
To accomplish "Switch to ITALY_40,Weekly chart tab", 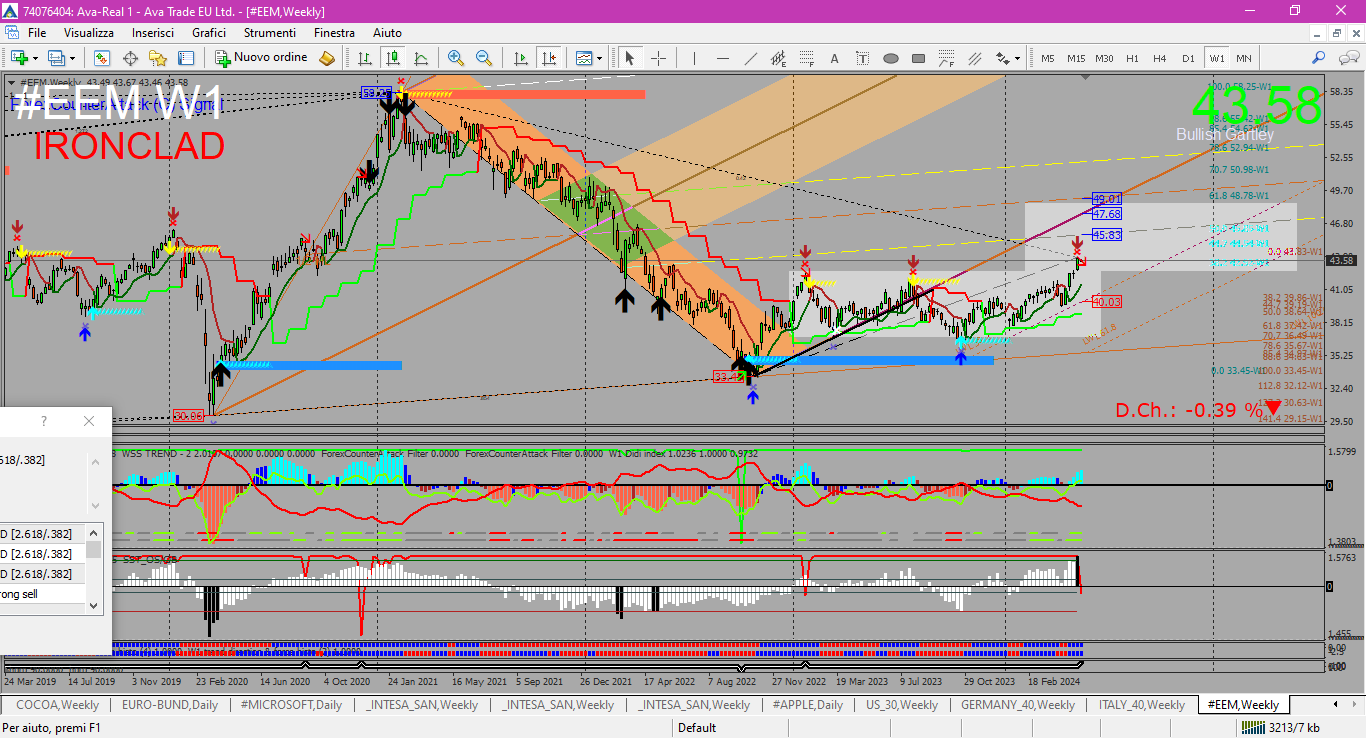I will click(1142, 705).
